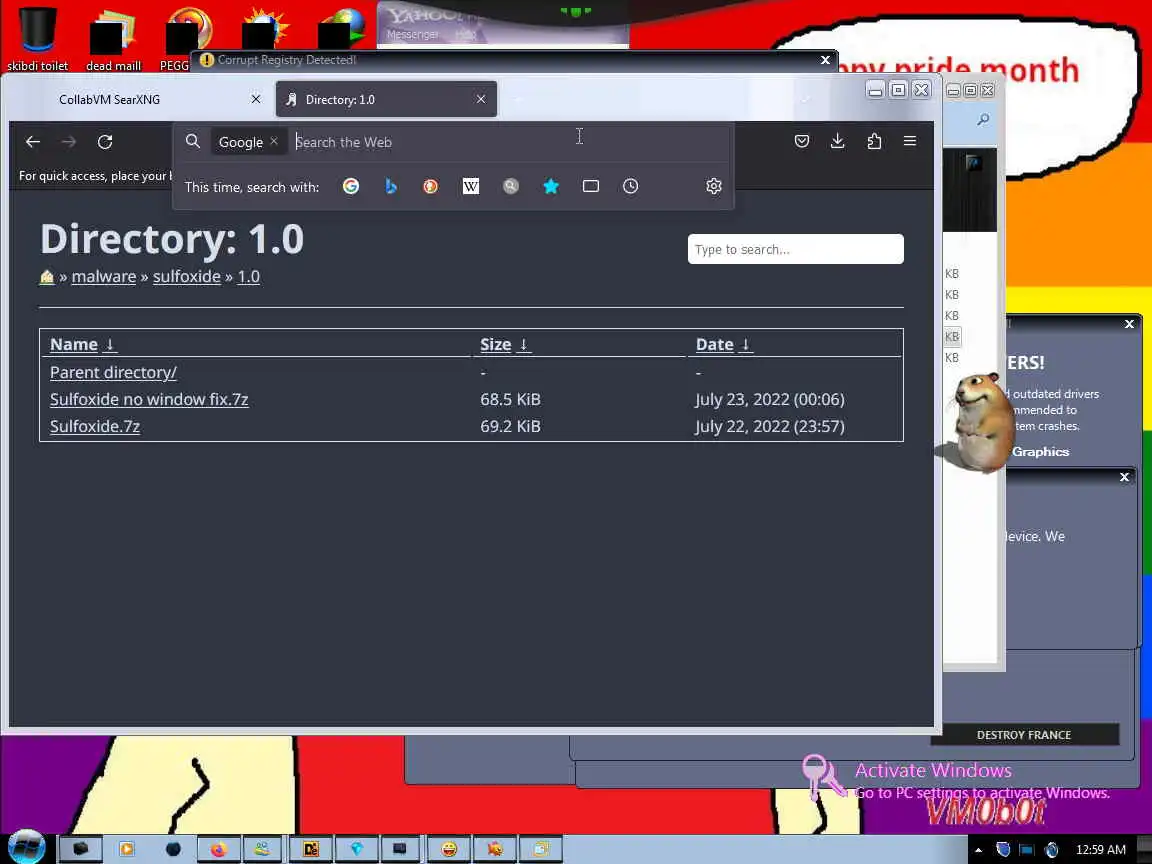Open the Extensions puzzle icon
The width and height of the screenshot is (1152, 864).
874,141
